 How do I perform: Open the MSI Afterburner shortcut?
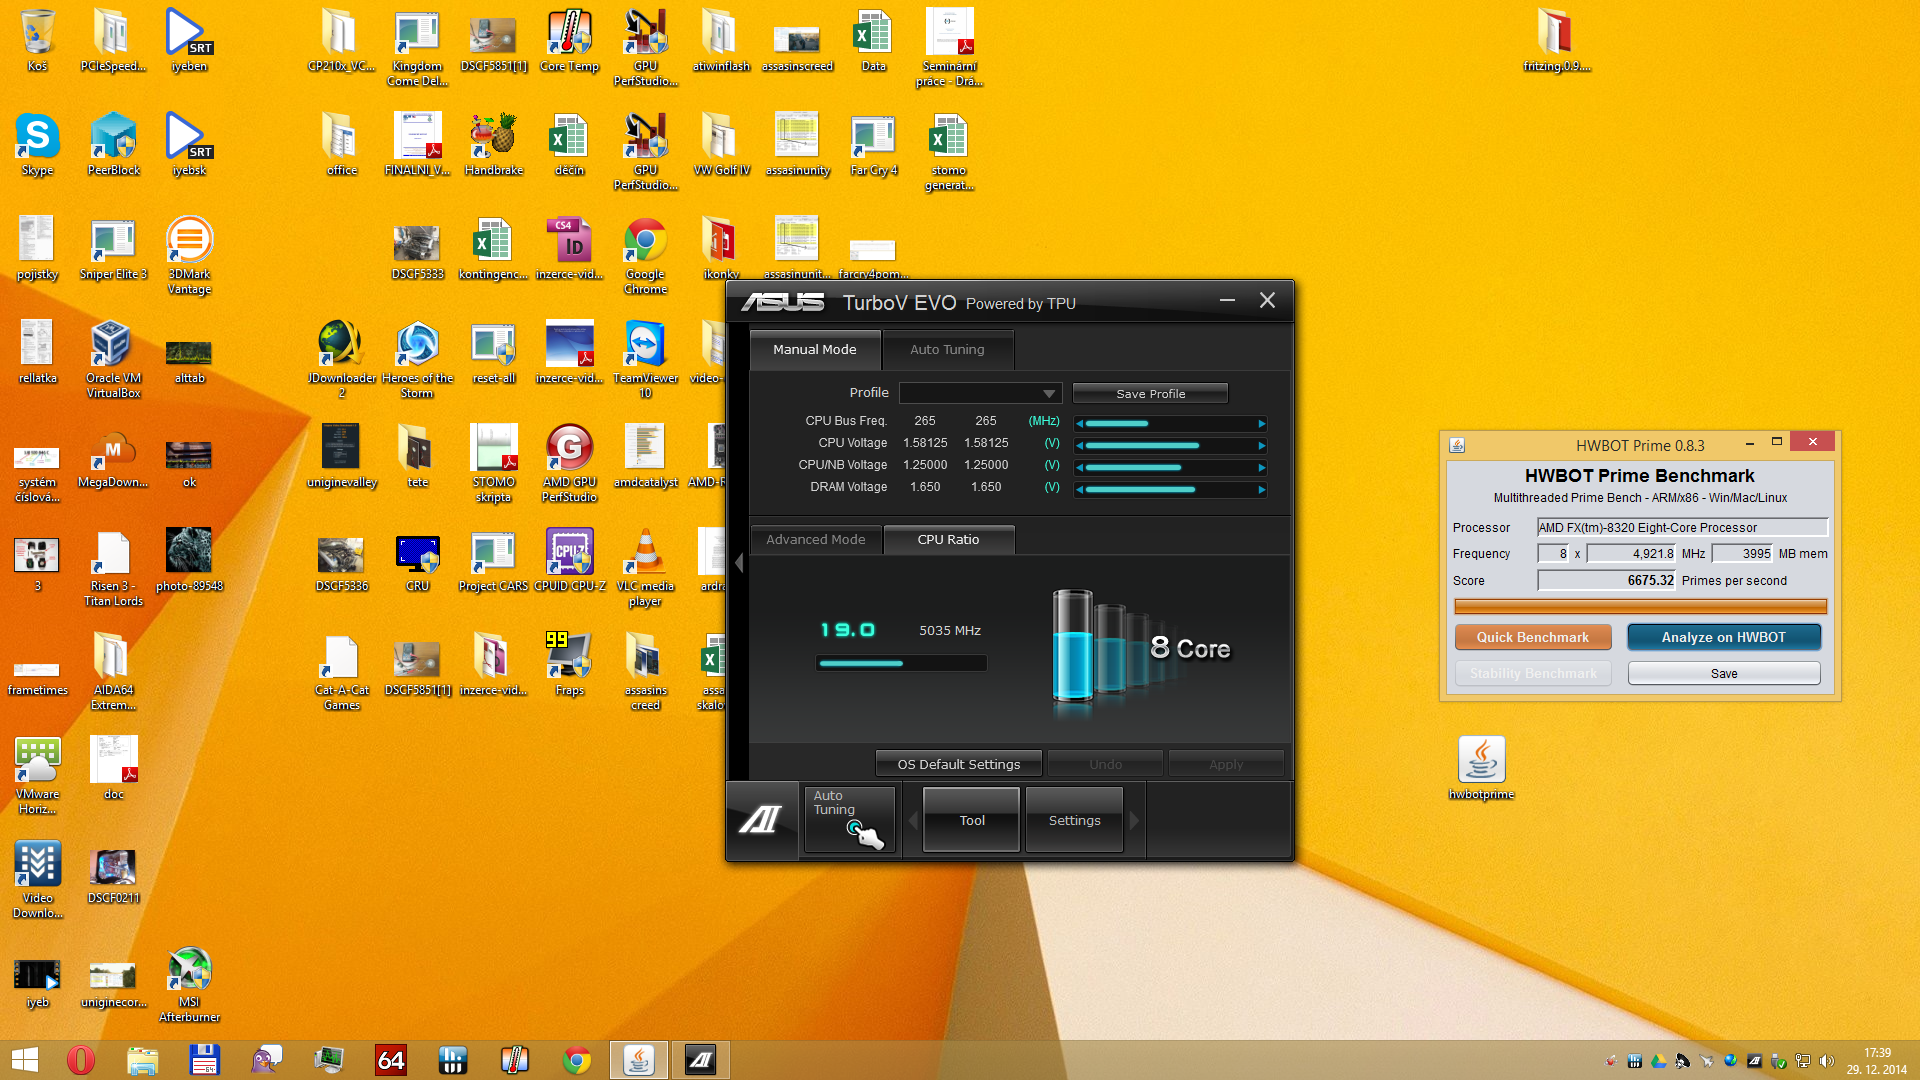click(x=189, y=983)
